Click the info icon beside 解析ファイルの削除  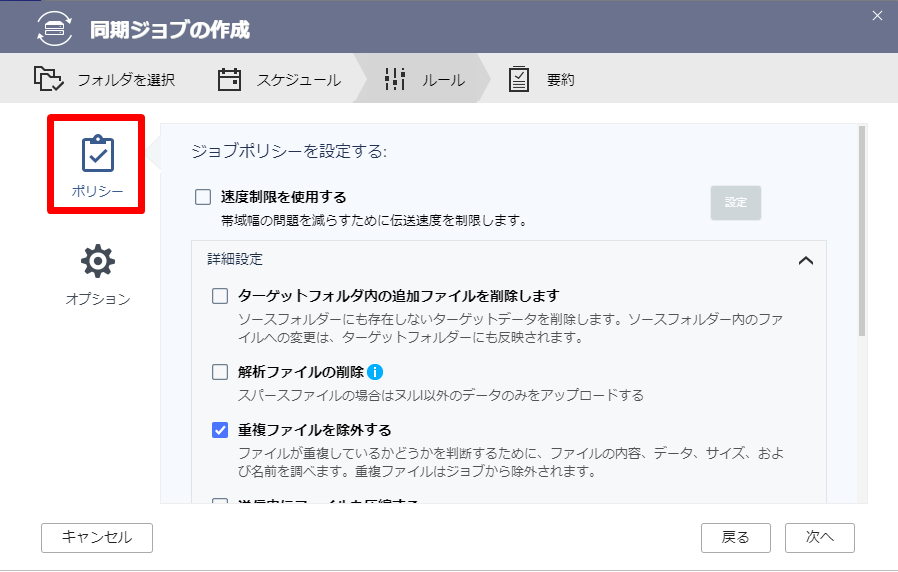pos(375,372)
